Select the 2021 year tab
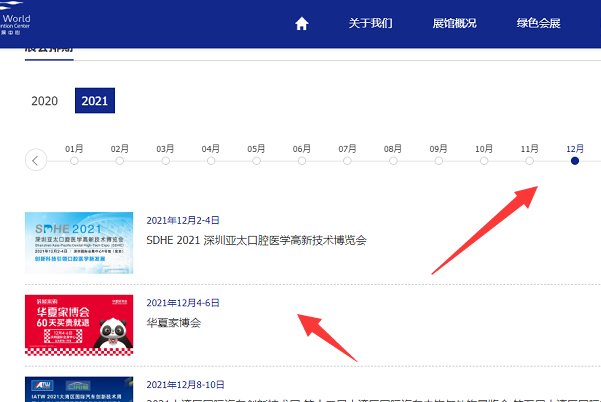The width and height of the screenshot is (601, 402). point(95,101)
